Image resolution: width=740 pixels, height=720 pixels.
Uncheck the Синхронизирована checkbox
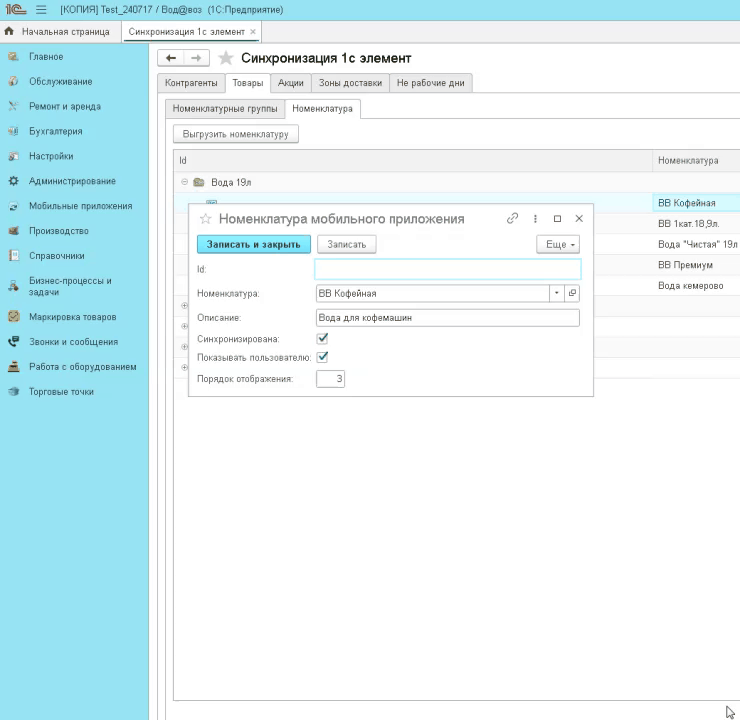(322, 338)
